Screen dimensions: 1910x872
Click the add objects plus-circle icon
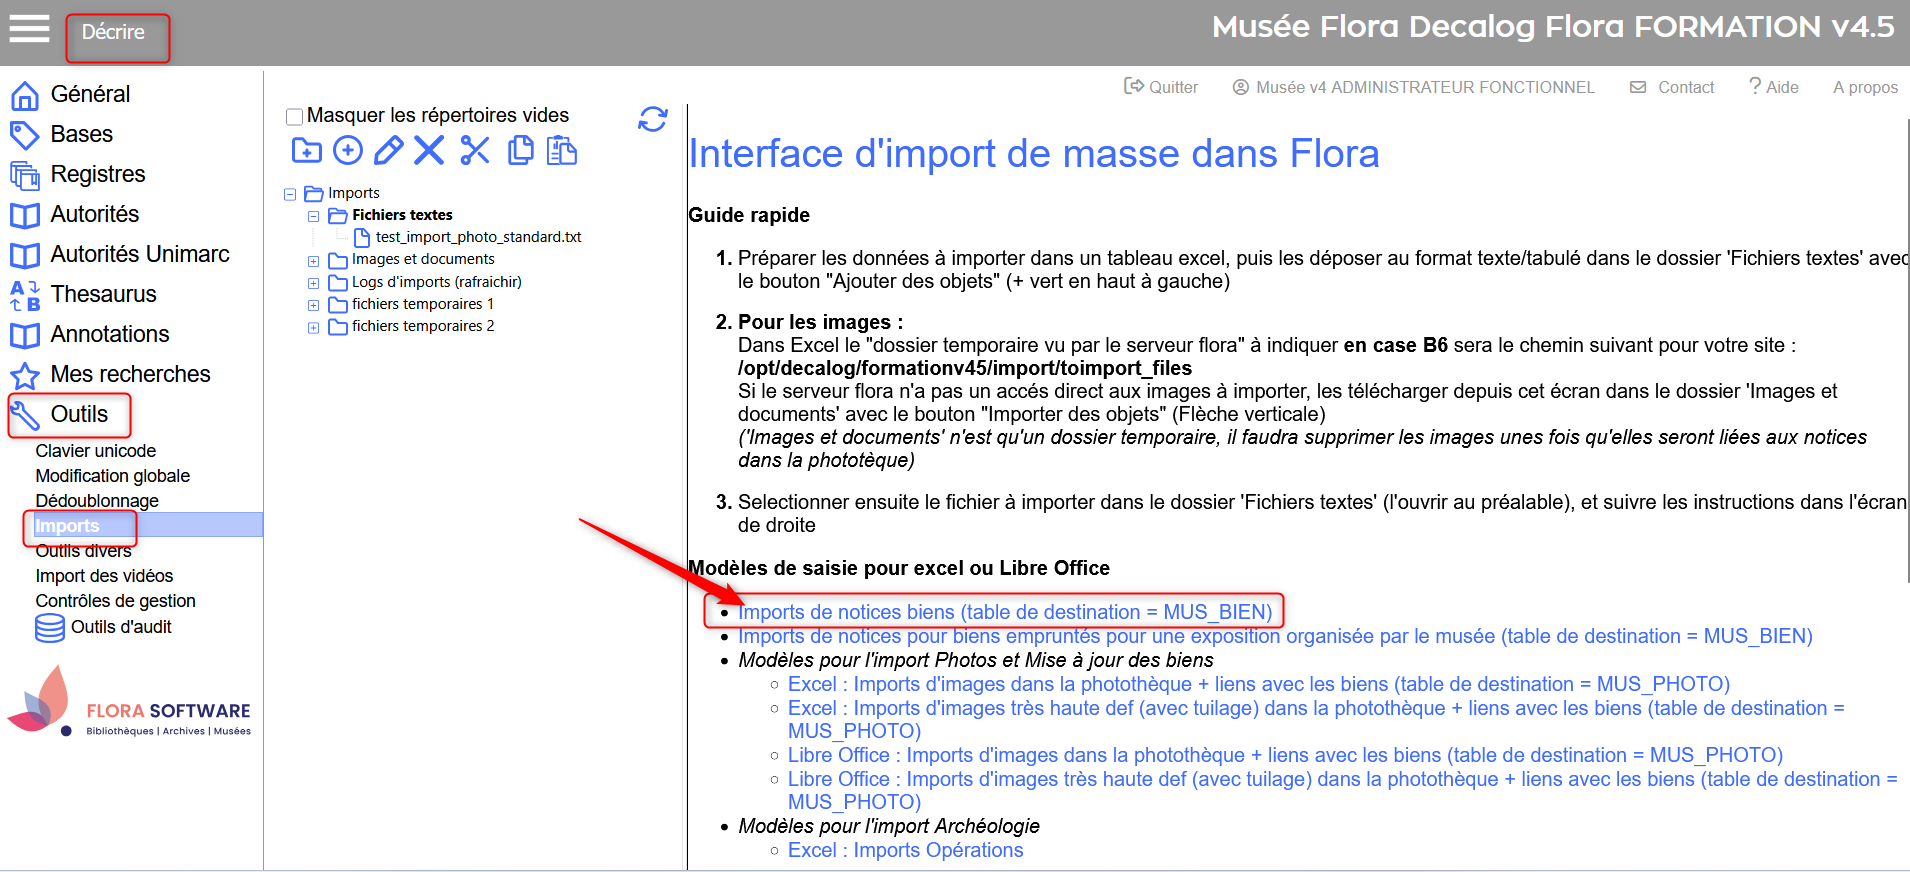tap(347, 151)
